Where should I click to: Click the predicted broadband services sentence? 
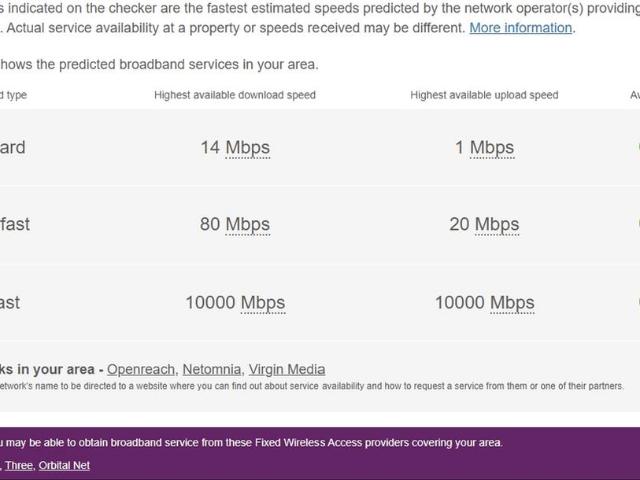tap(160, 65)
